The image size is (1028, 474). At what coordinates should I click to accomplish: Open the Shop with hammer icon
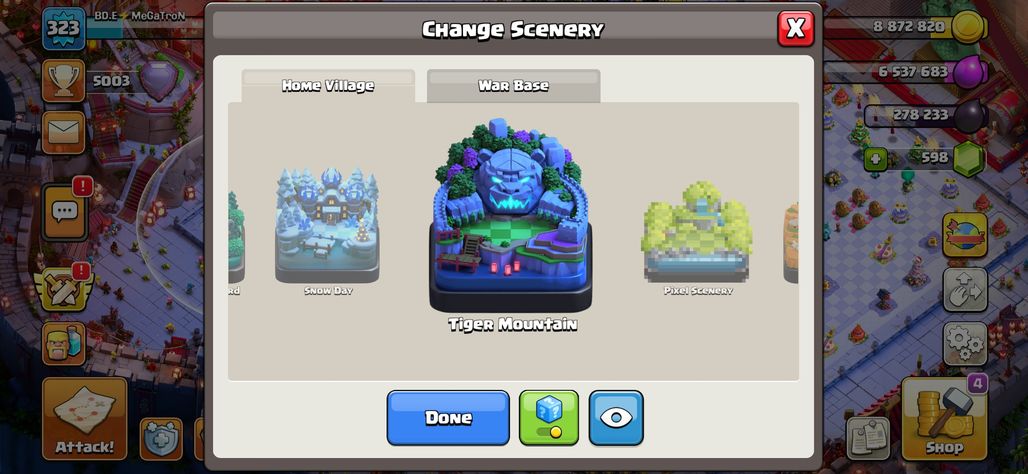(944, 418)
